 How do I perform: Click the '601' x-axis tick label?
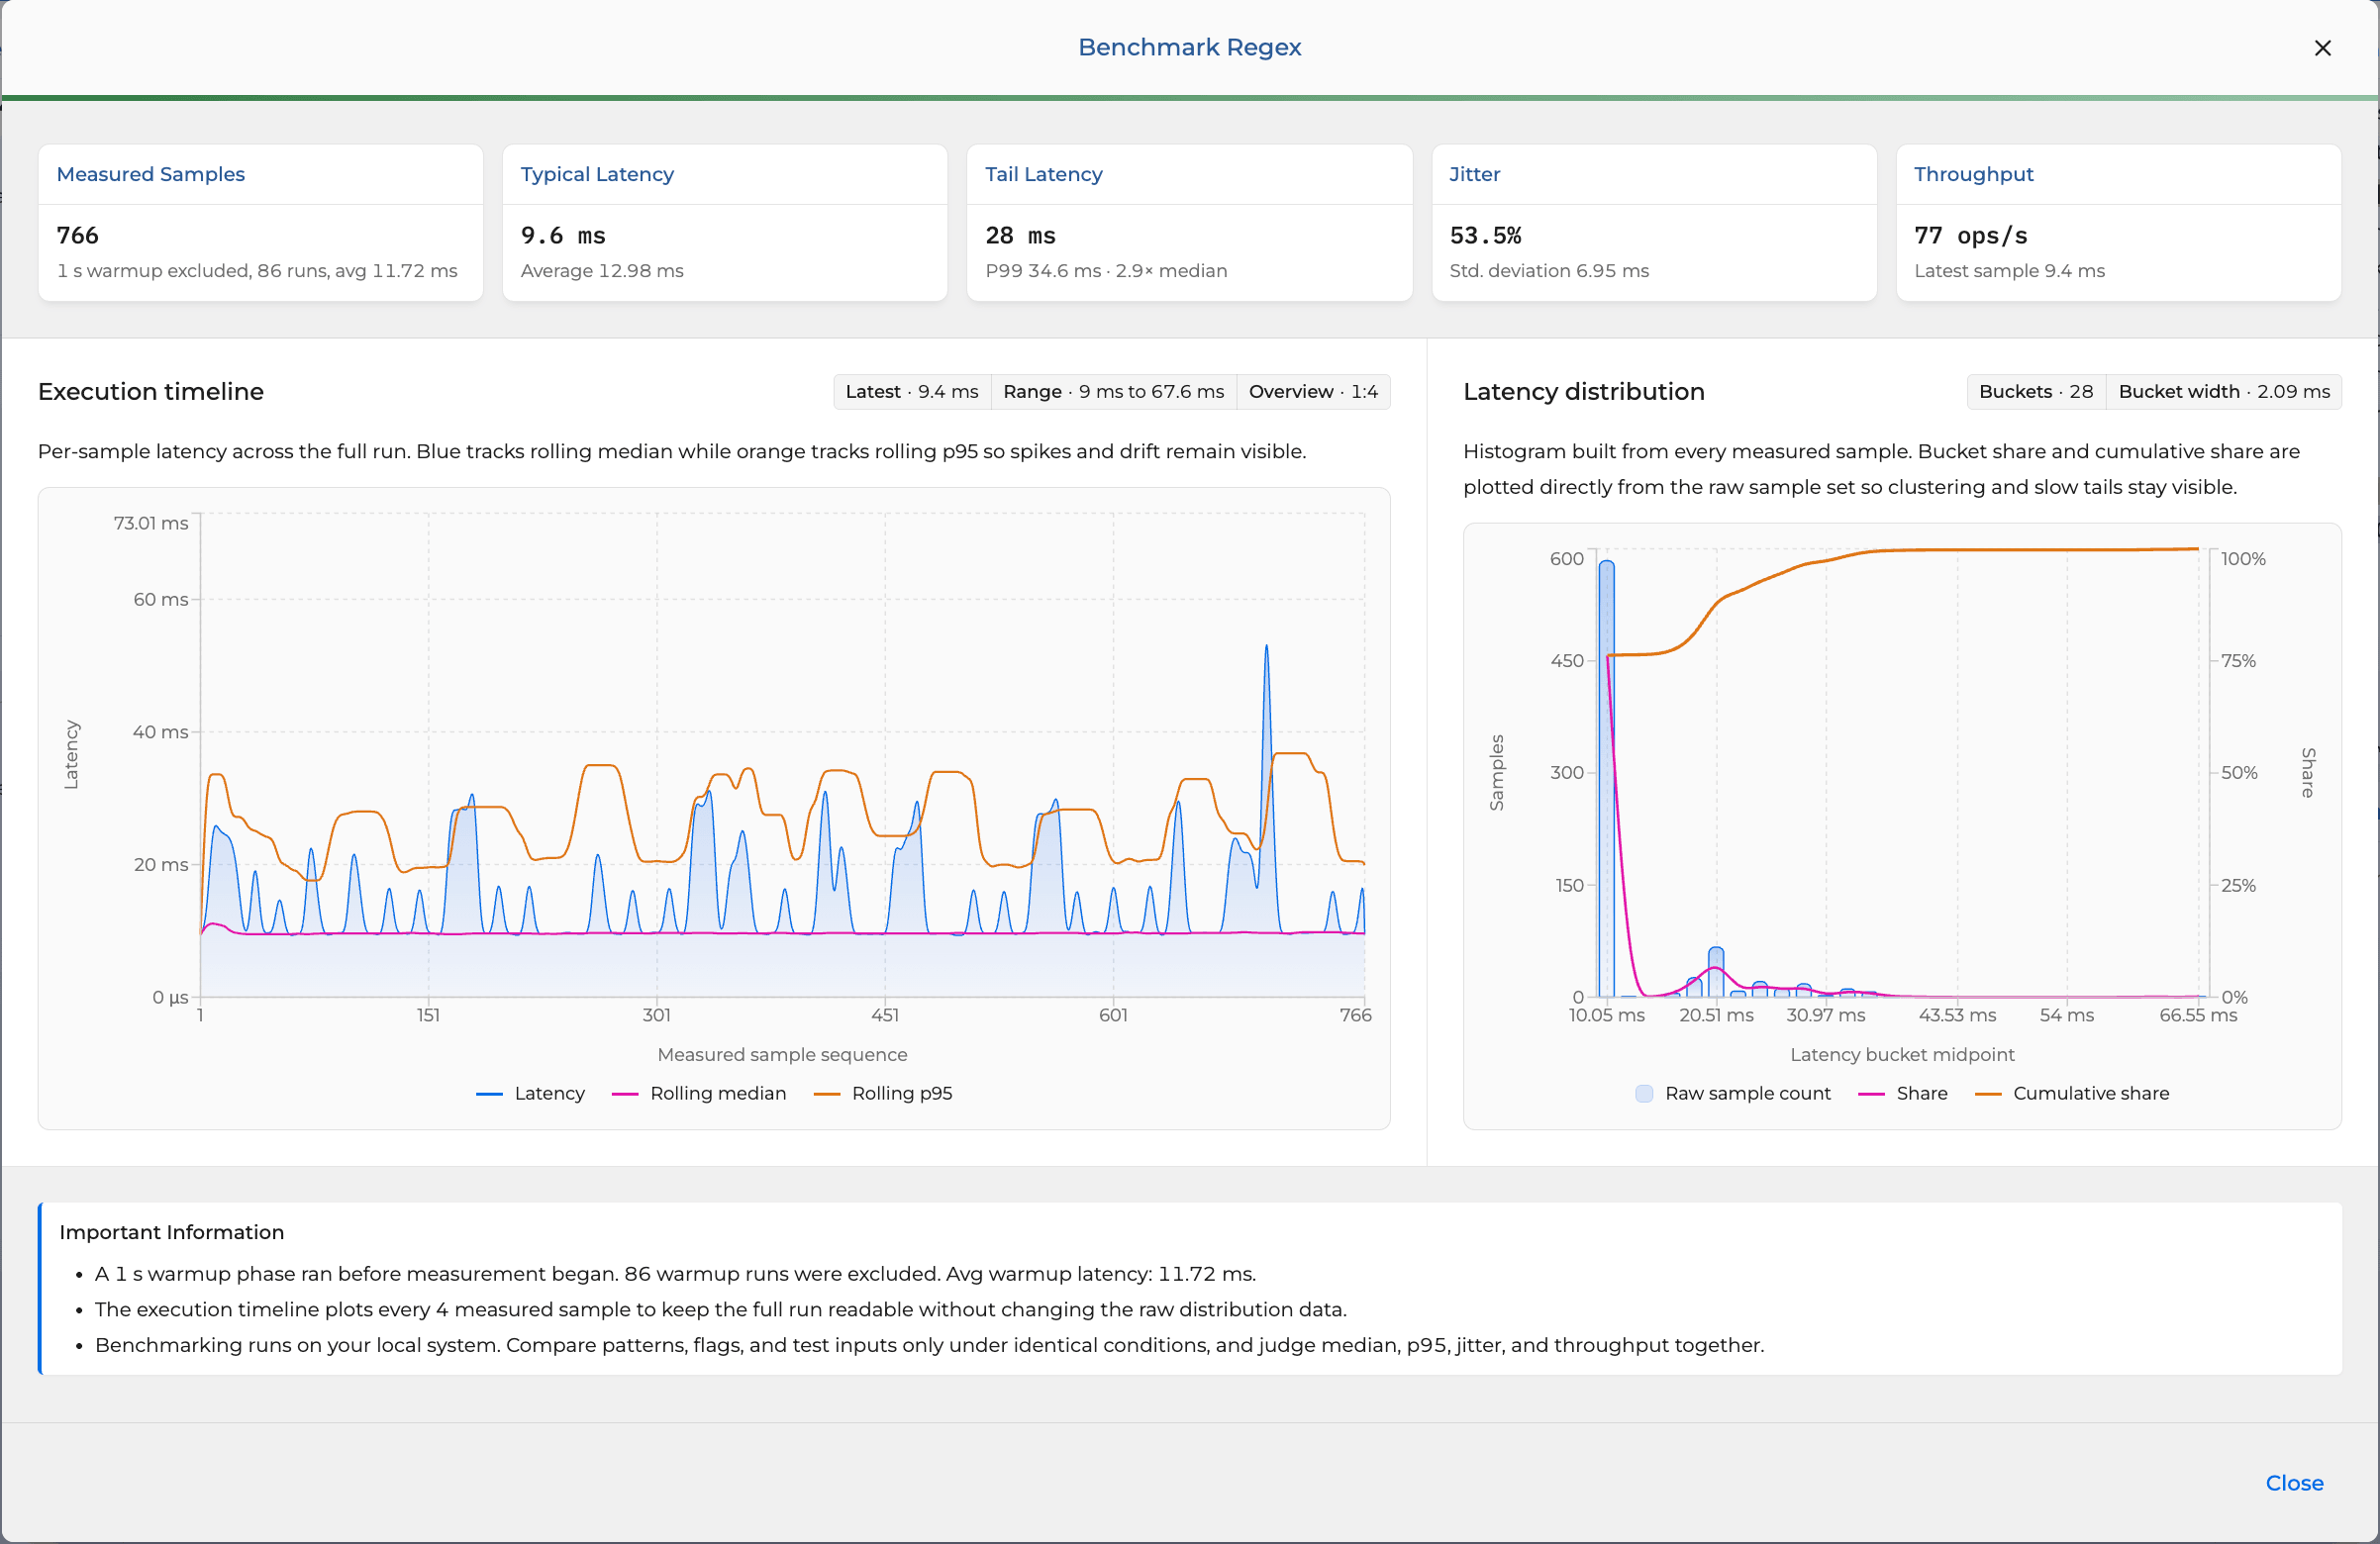[1113, 1015]
